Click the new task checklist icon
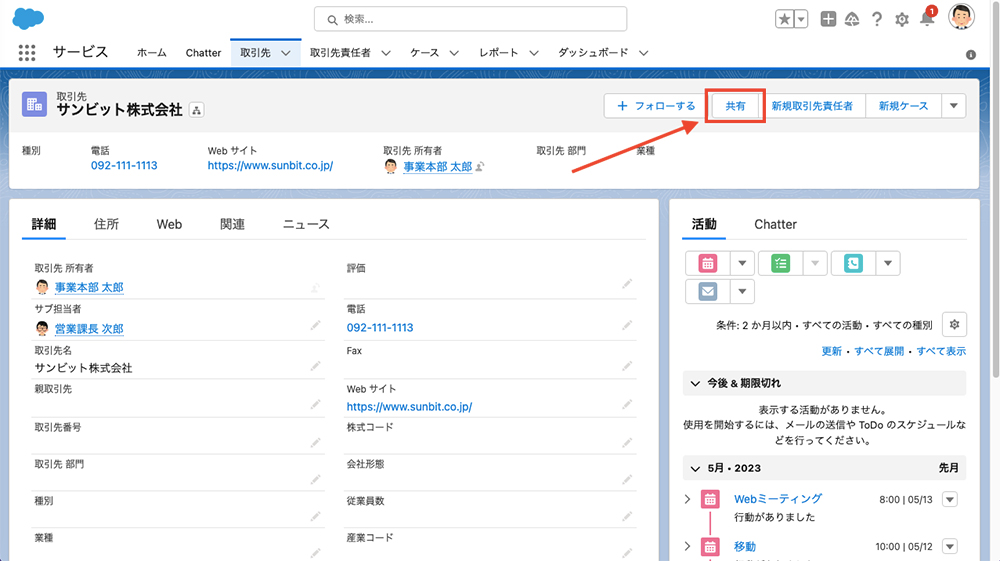Image resolution: width=1000 pixels, height=561 pixels. click(780, 263)
